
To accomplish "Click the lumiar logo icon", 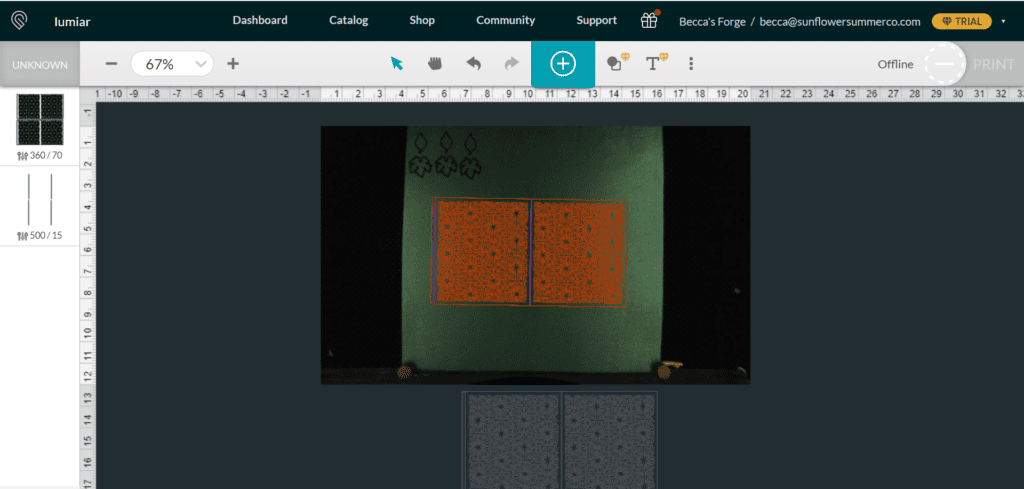I will [x=20, y=21].
